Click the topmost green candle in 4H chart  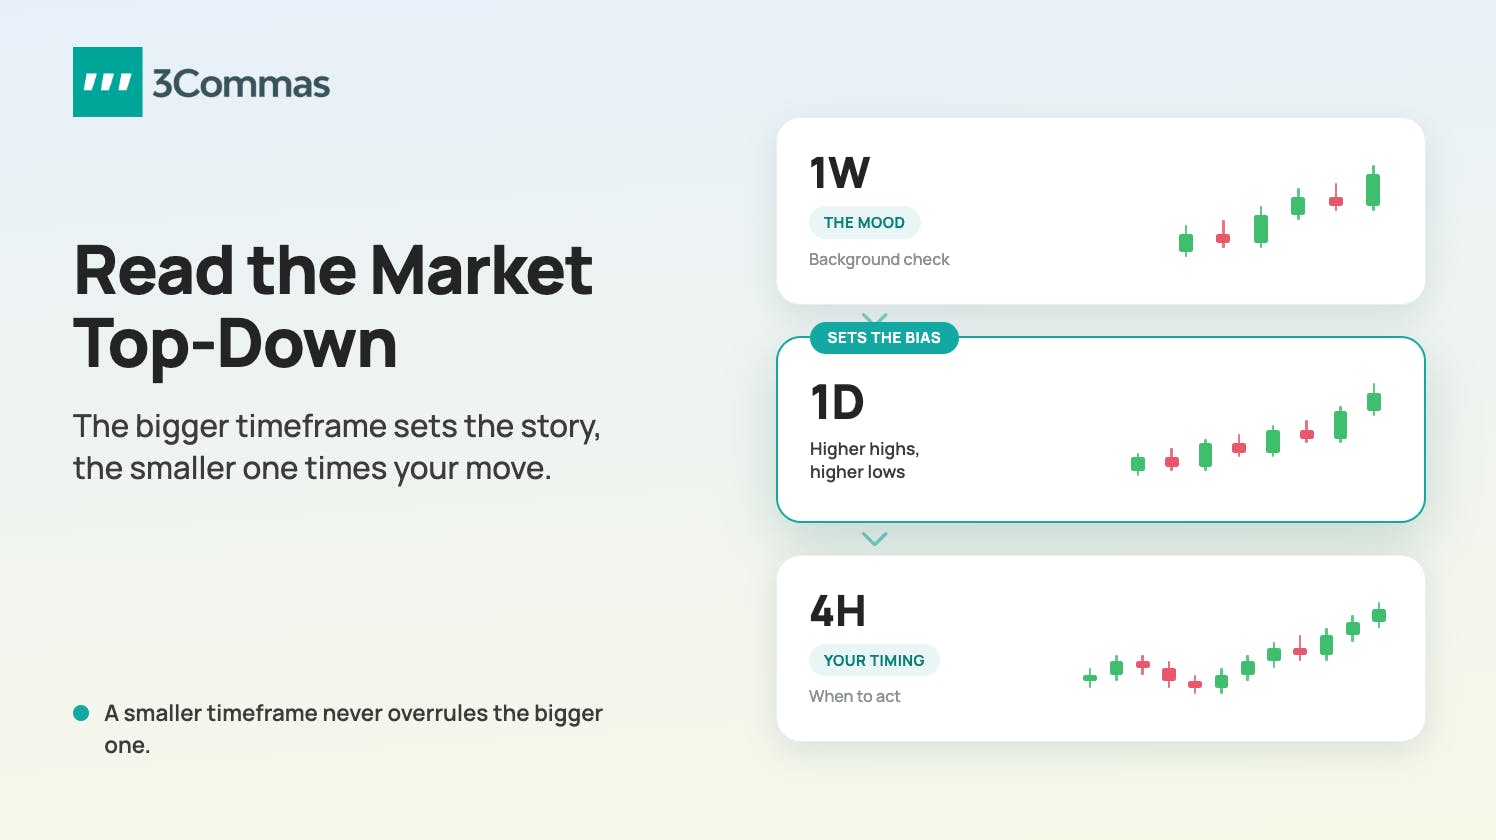pos(1379,615)
